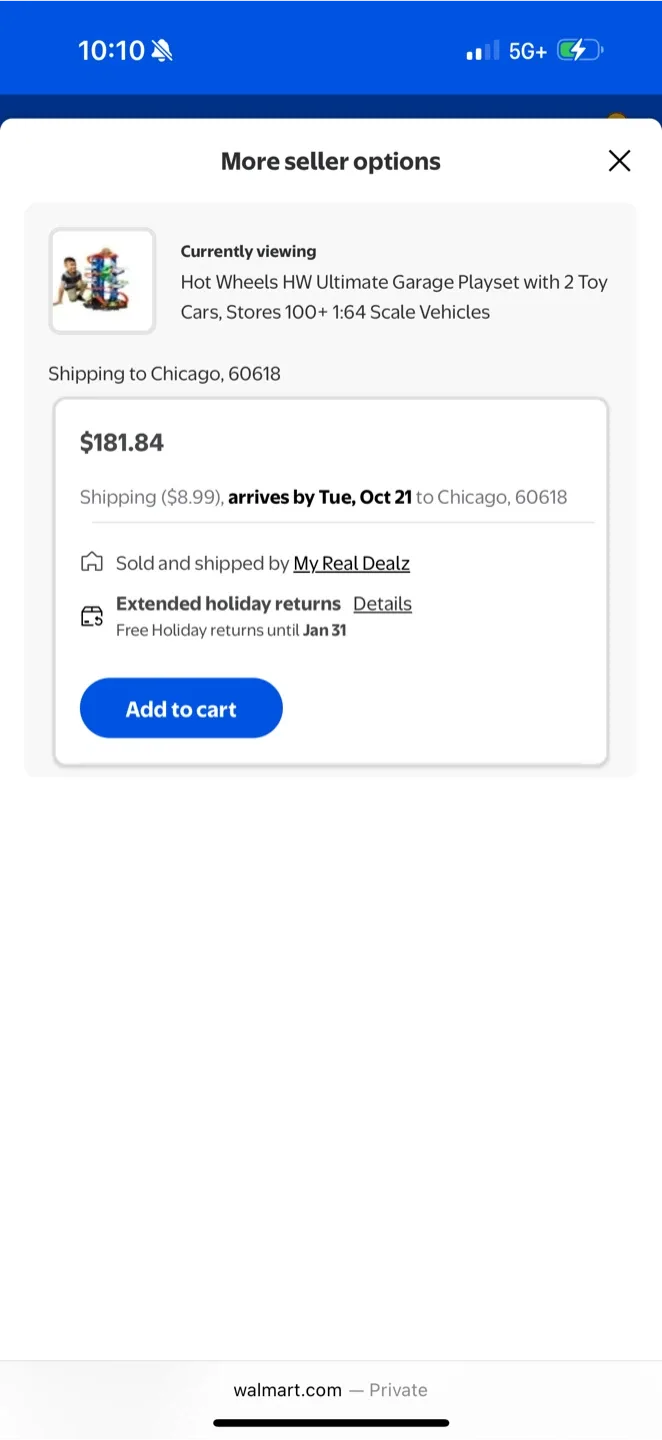Tap the home indicator bar at bottom

coord(330,1423)
